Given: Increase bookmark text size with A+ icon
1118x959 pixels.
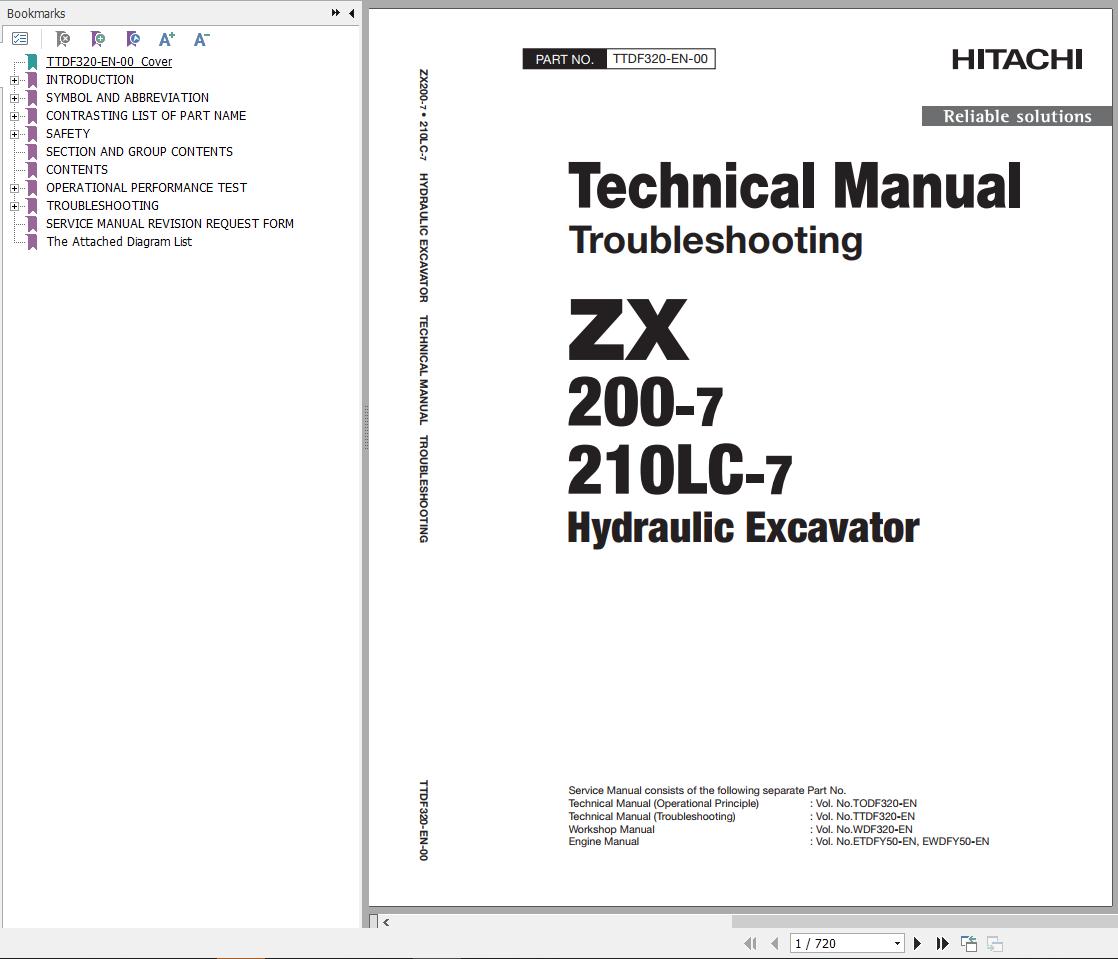Looking at the screenshot, I should coord(166,40).
